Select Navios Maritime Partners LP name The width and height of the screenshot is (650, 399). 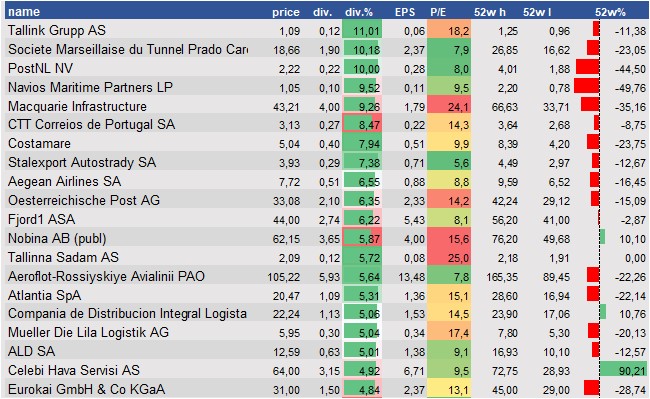(x=90, y=87)
